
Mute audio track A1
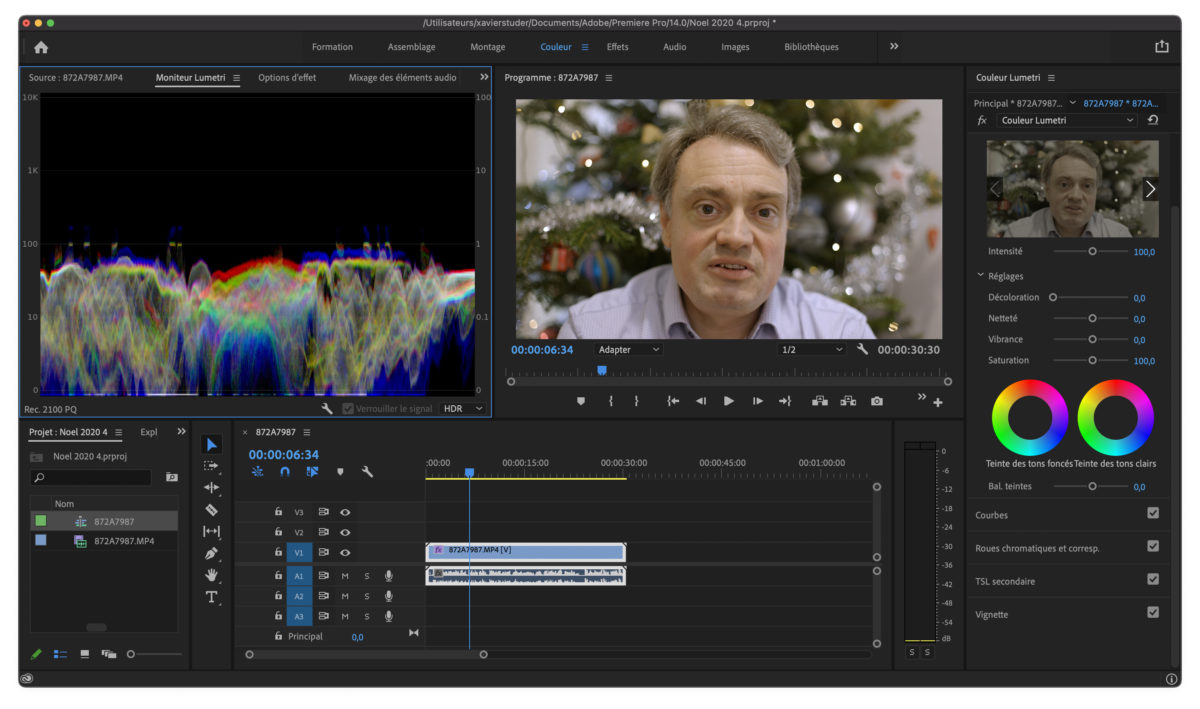pos(345,576)
